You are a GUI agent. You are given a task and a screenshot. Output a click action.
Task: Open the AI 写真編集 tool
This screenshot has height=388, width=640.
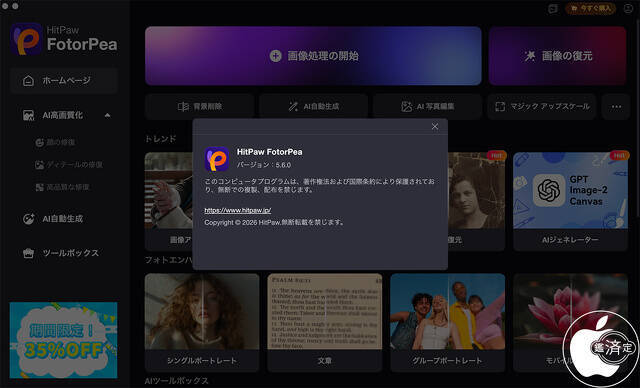[427, 106]
